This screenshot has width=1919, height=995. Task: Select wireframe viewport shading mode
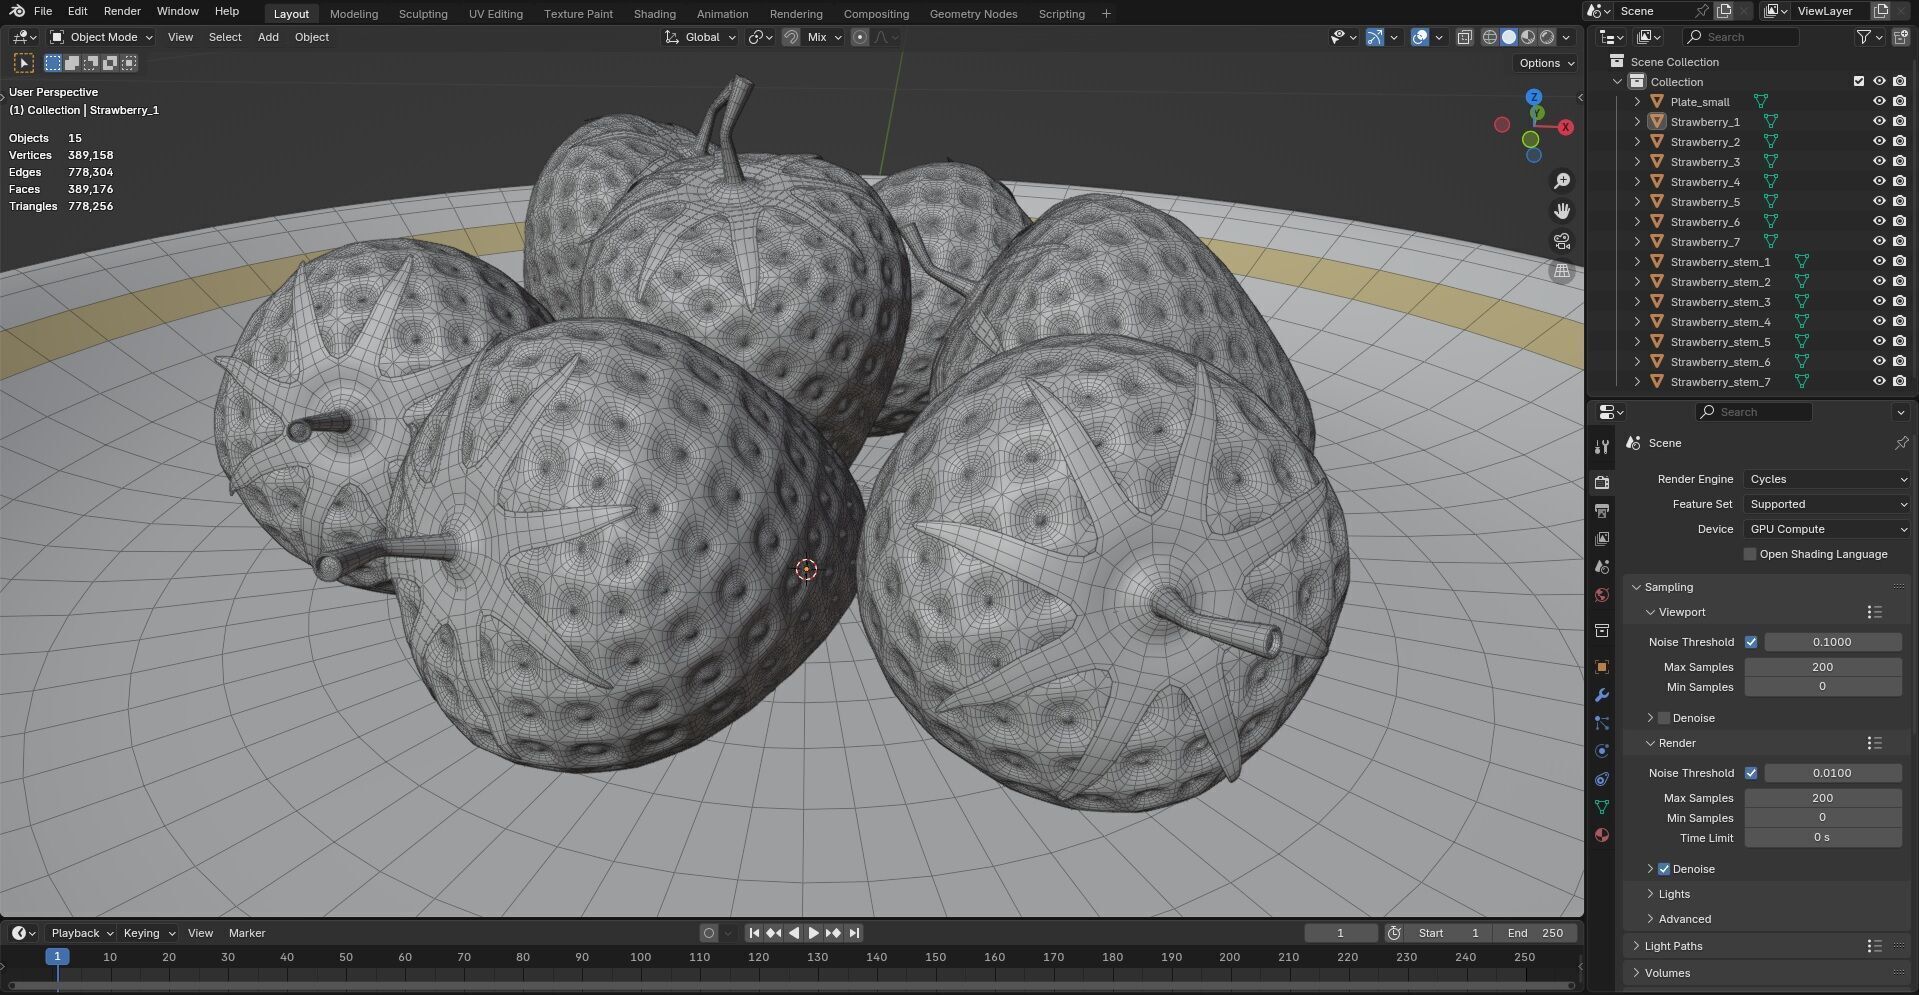pos(1490,37)
